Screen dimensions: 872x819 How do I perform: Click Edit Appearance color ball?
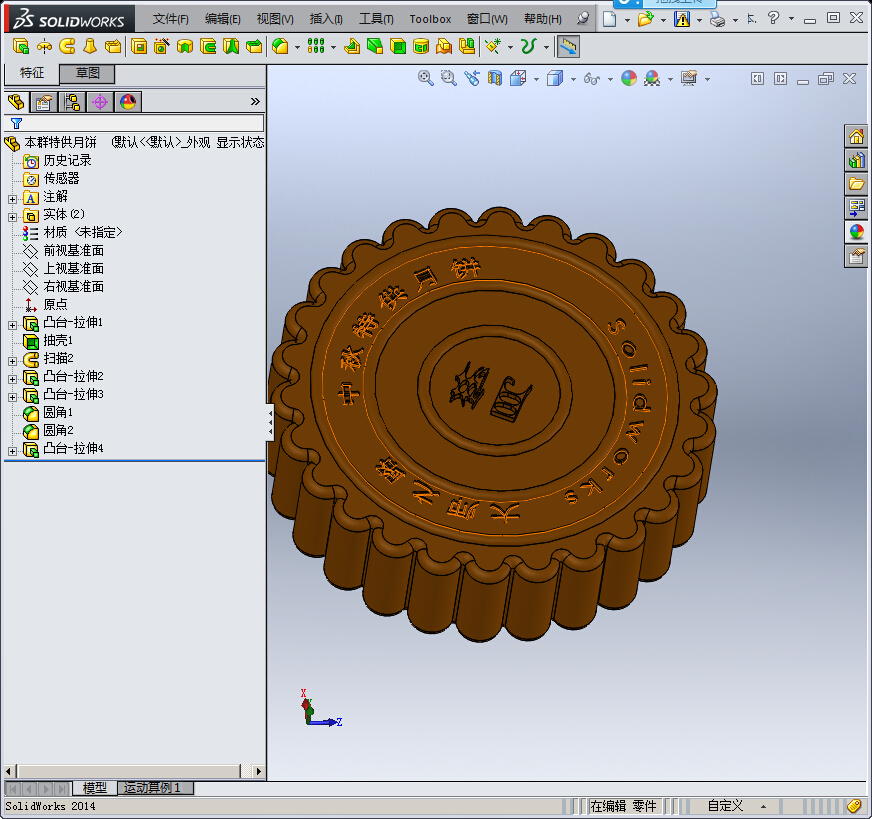[629, 78]
